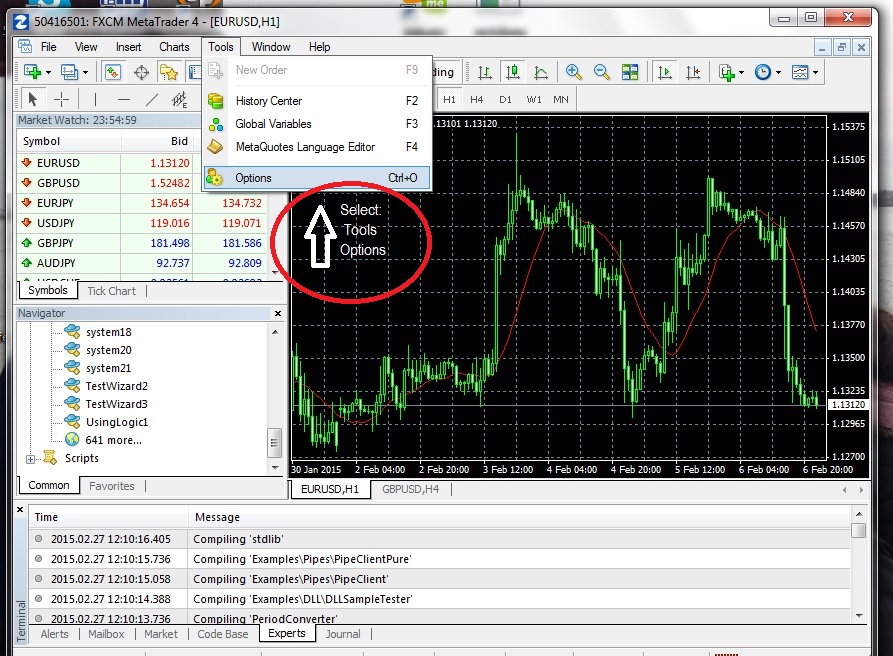Open the Templates dropdown arrow
This screenshot has width=893, height=656.
[x=816, y=72]
